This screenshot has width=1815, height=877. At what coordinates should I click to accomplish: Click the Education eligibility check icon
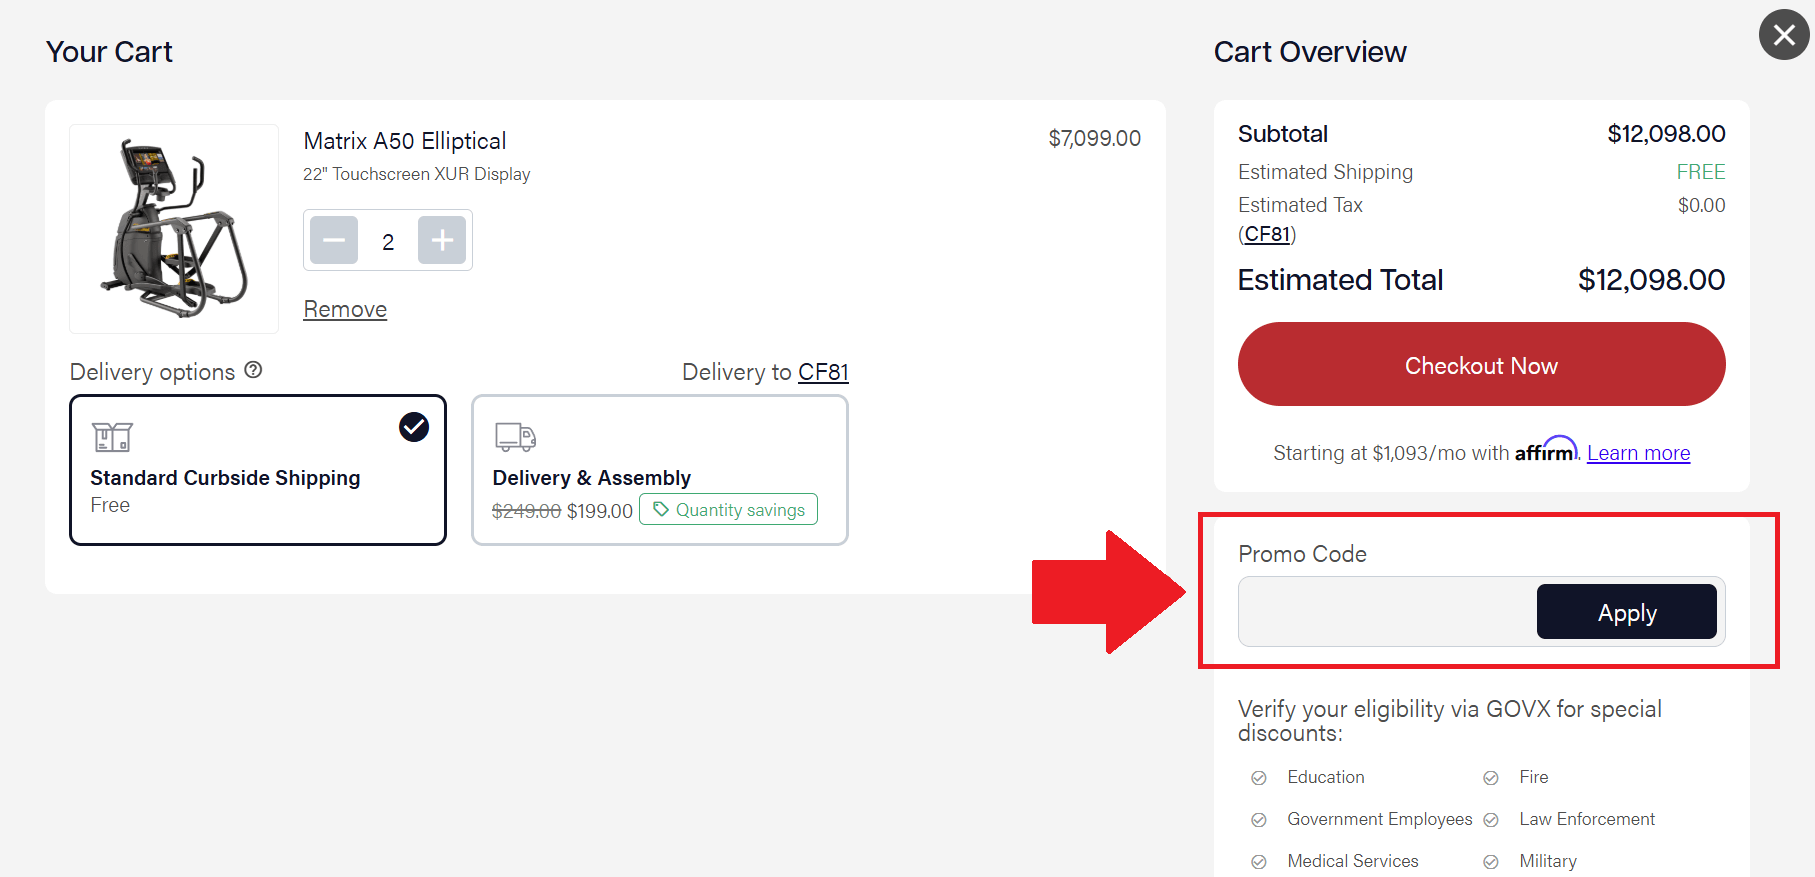coord(1259,778)
